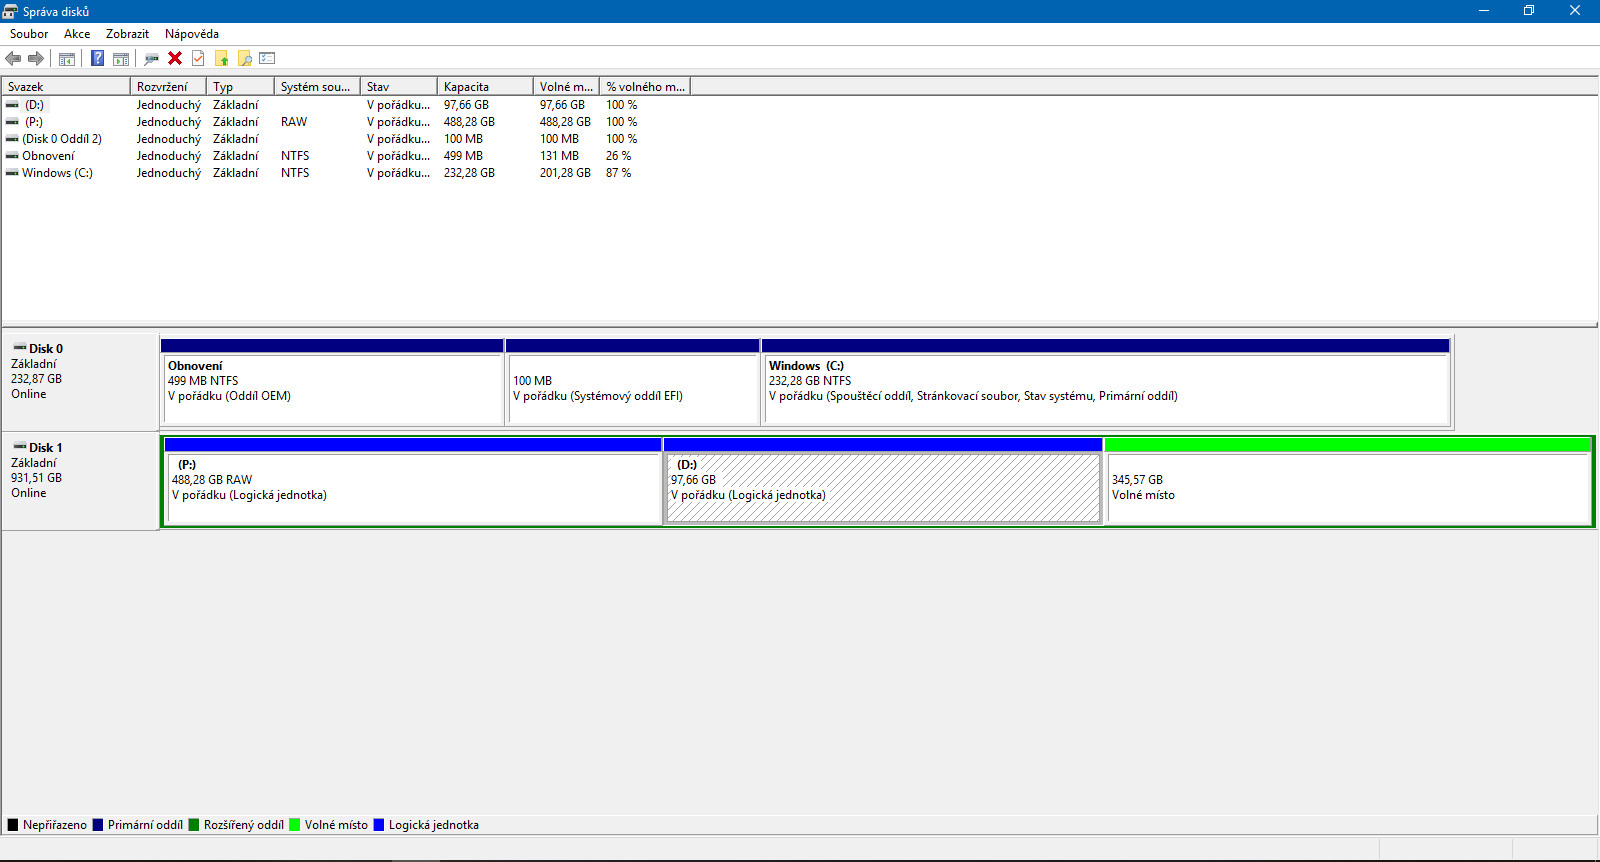Click the document checkmark properties icon

coord(198,58)
